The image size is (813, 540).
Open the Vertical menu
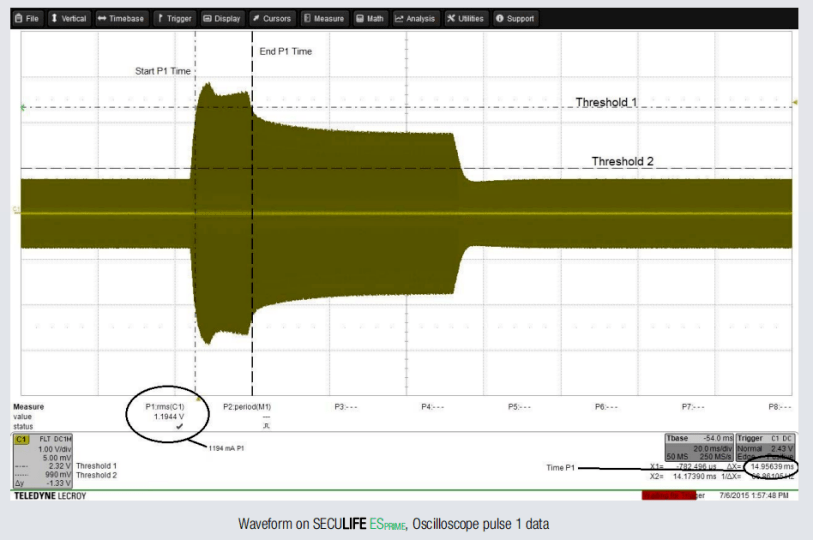tap(69, 18)
